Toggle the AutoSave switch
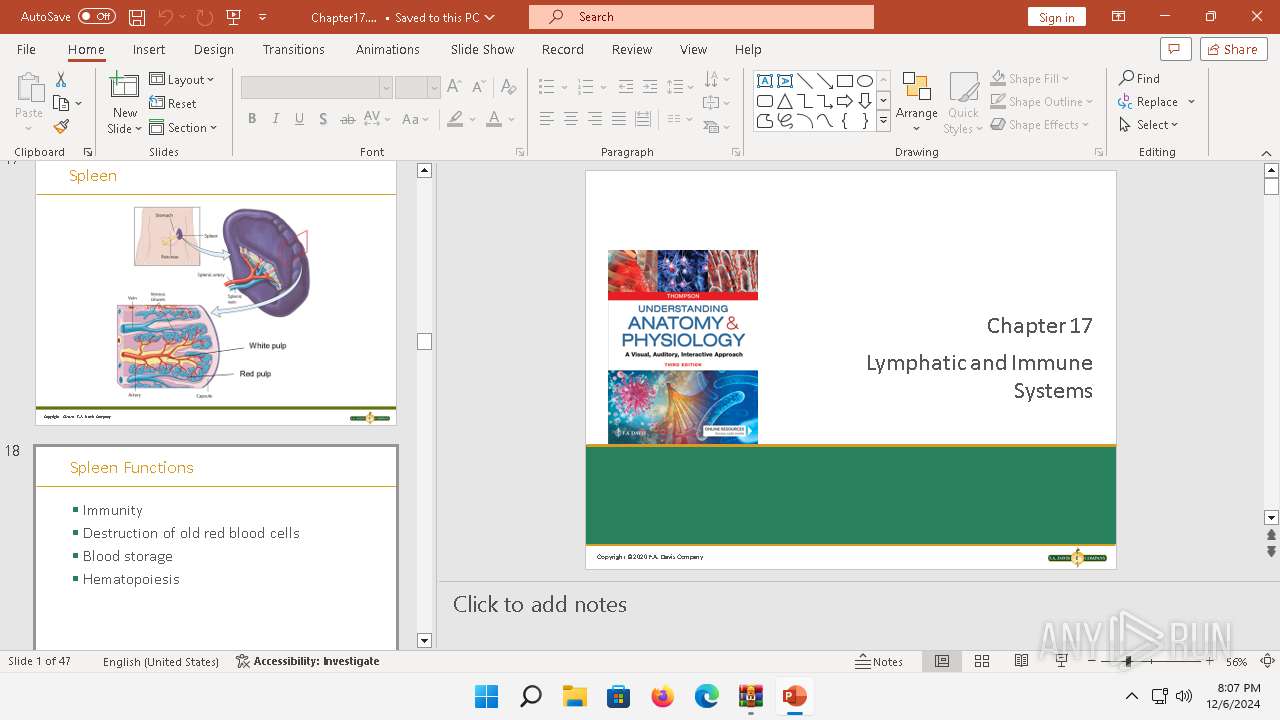The image size is (1280, 720). (x=97, y=17)
